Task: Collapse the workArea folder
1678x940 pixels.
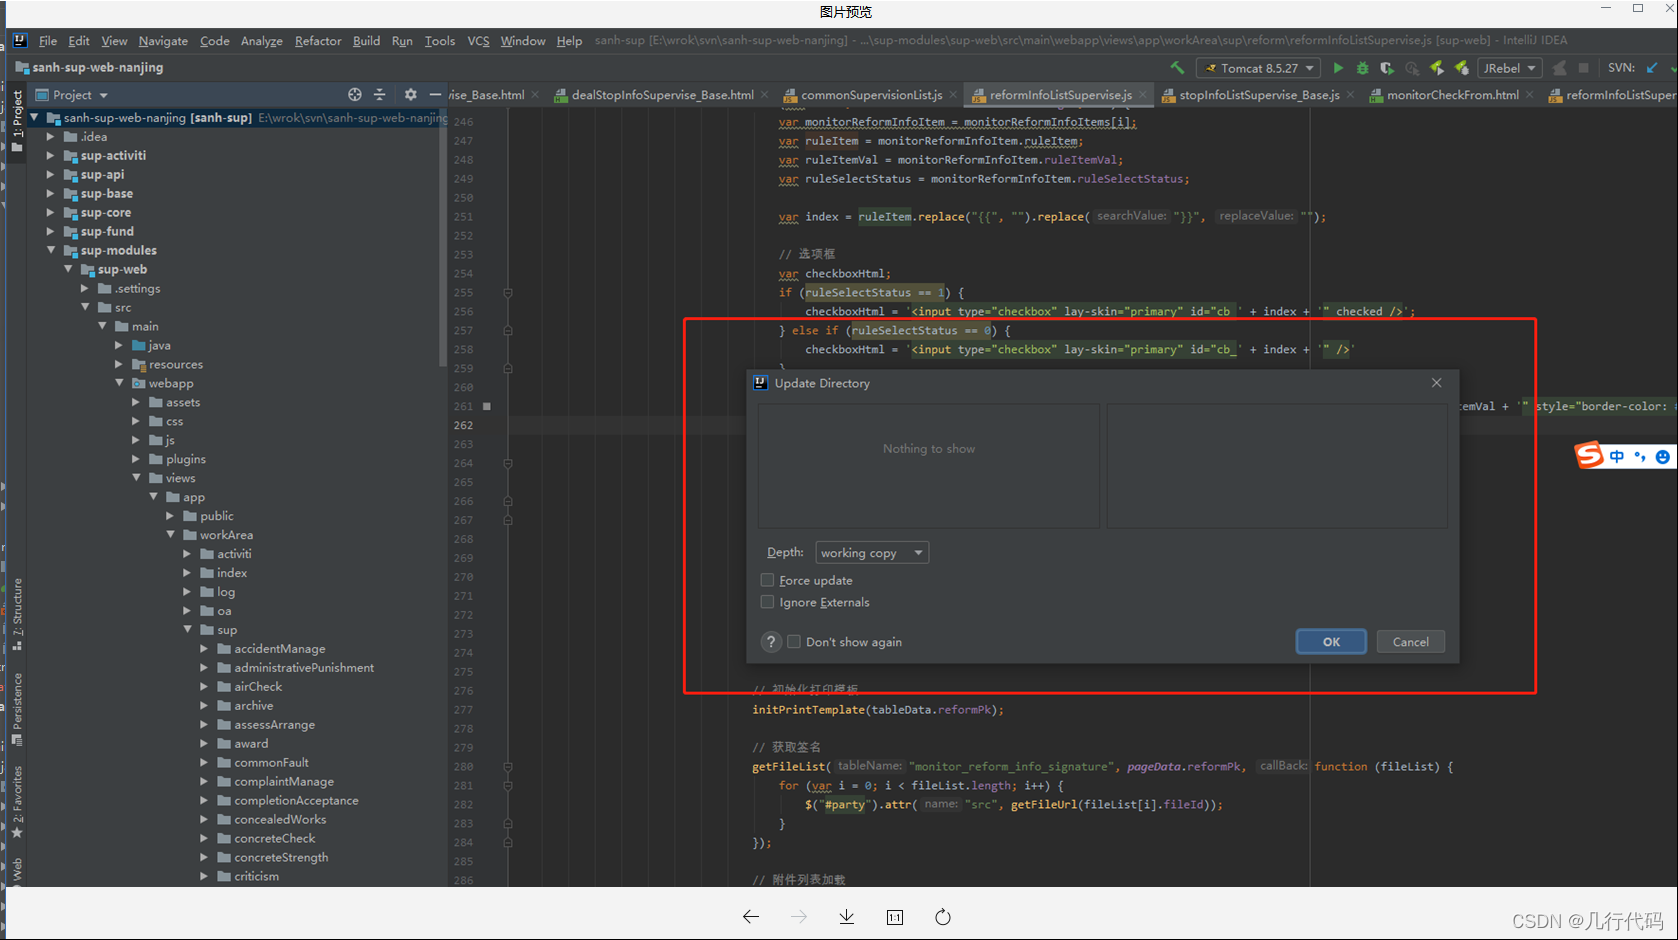Action: 171,535
